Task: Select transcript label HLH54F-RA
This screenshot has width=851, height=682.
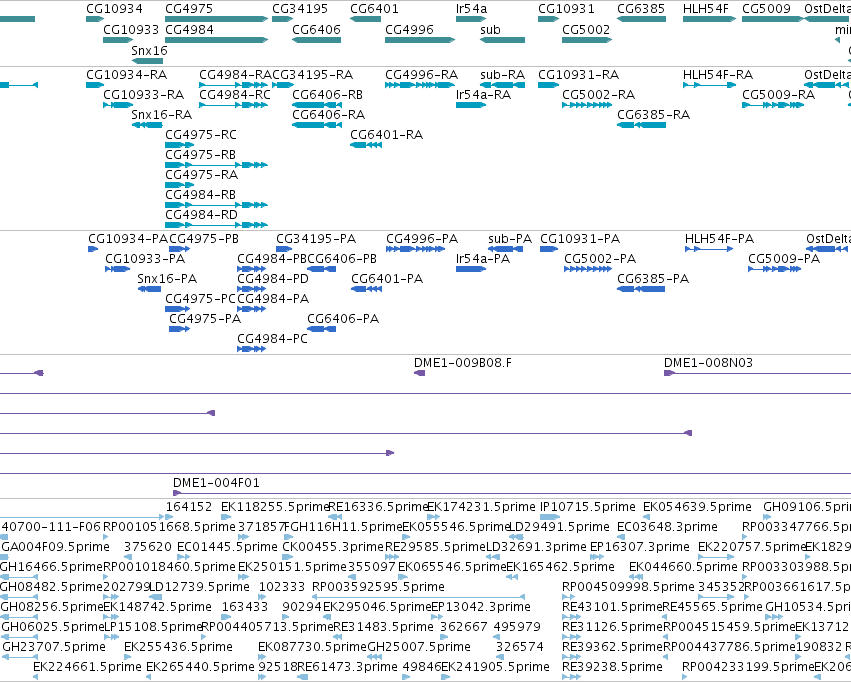Action: (718, 74)
